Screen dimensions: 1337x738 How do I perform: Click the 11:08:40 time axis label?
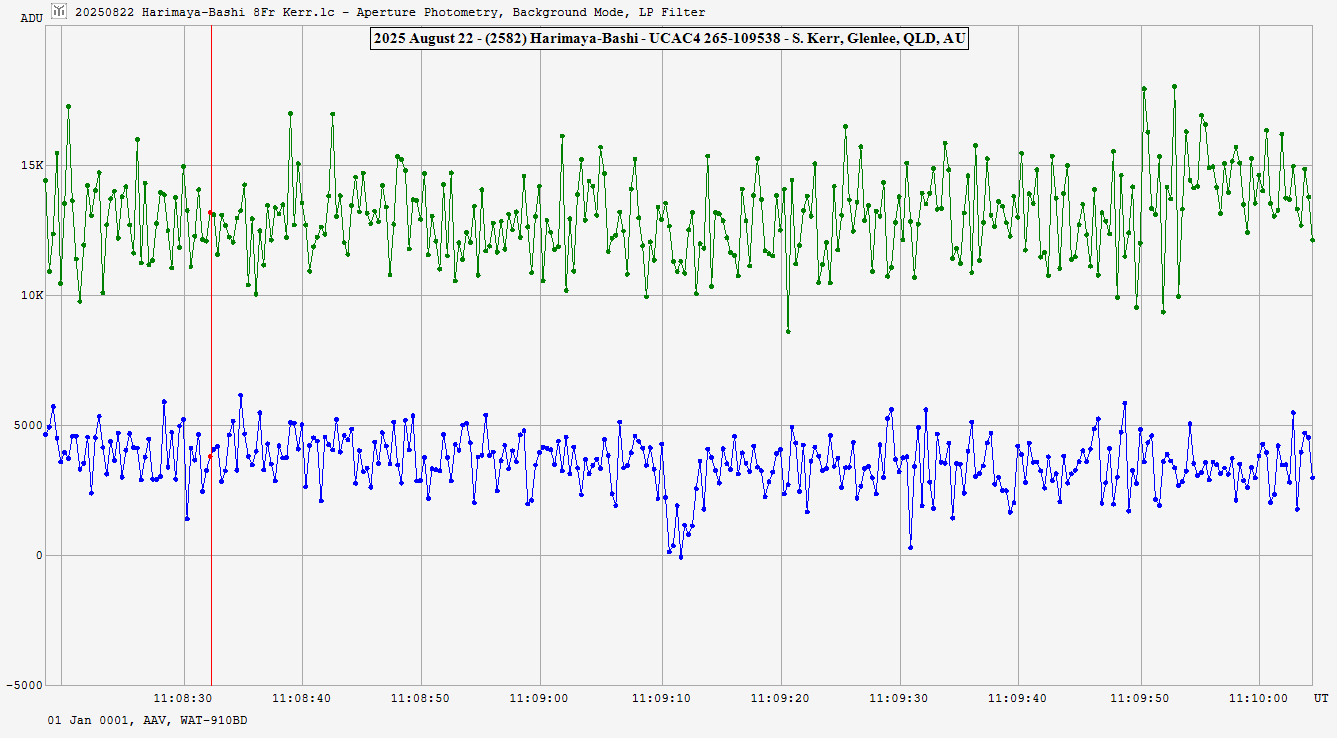coord(302,697)
